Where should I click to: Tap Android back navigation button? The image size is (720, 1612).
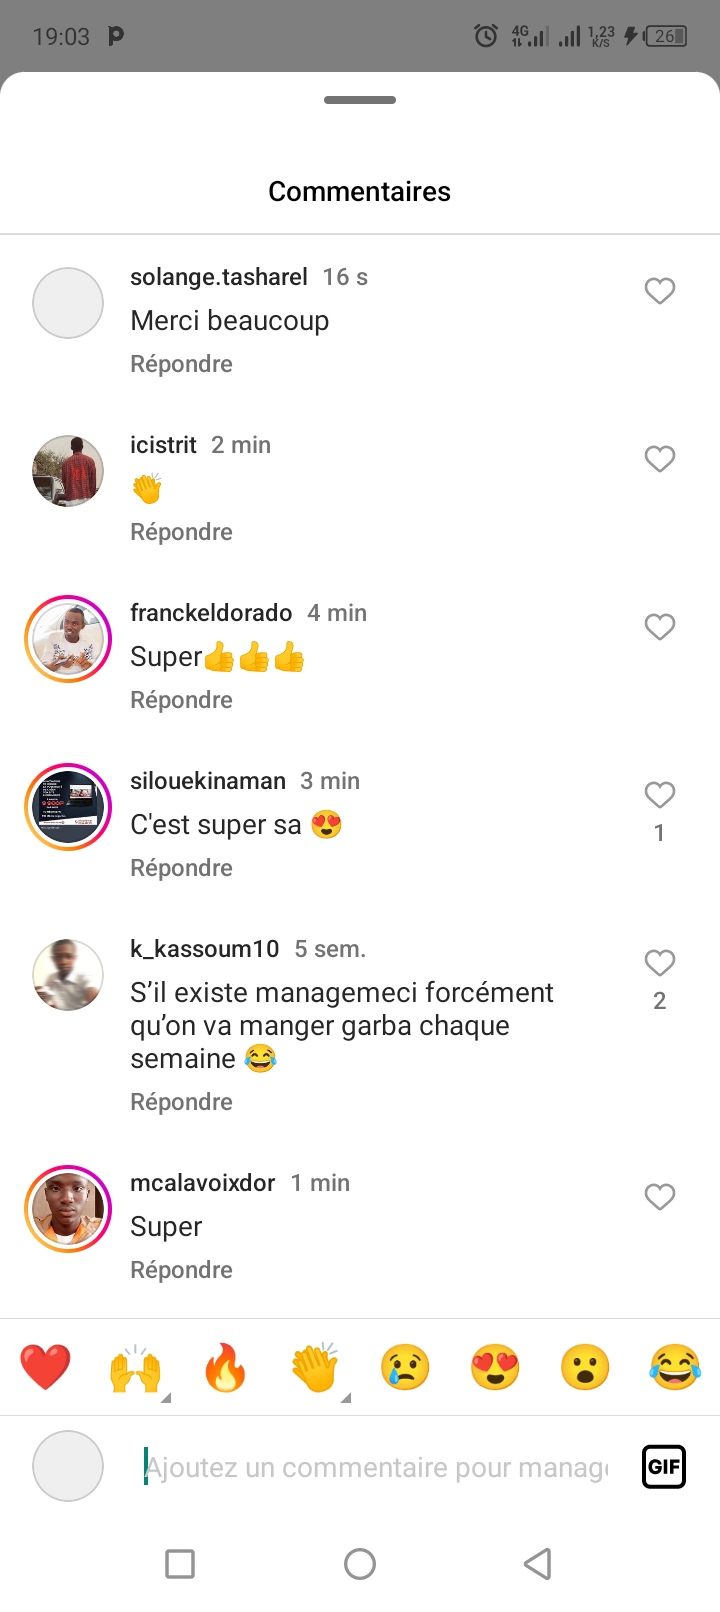click(x=538, y=1563)
